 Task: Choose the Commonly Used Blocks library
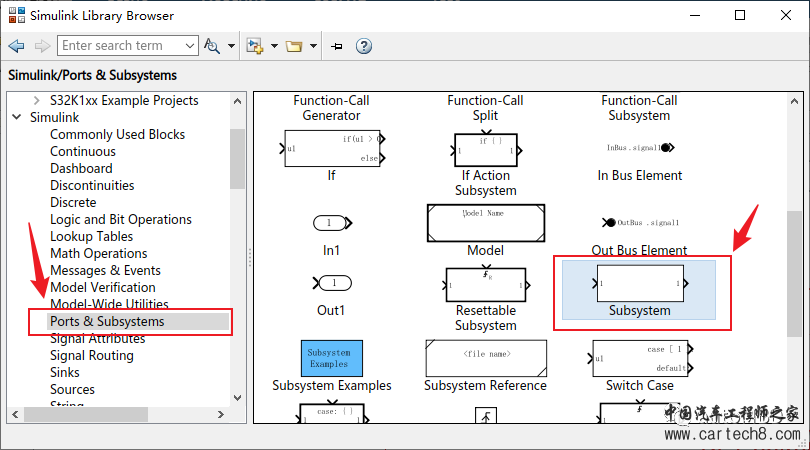click(x=117, y=134)
